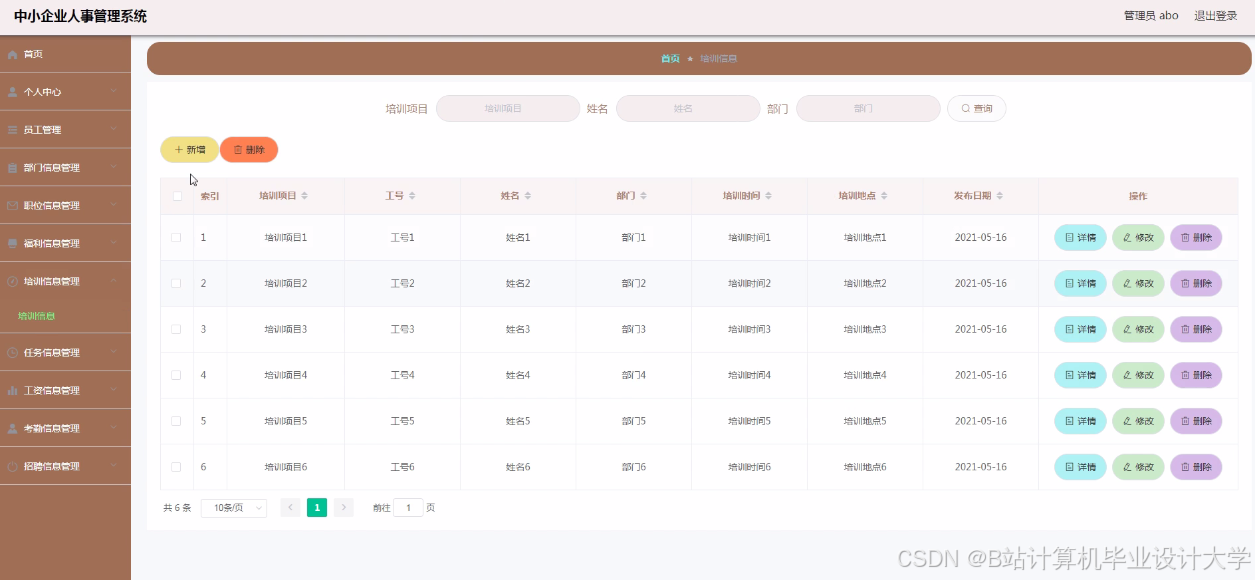Click the home icon beside 首页 in sidebar

13,54
